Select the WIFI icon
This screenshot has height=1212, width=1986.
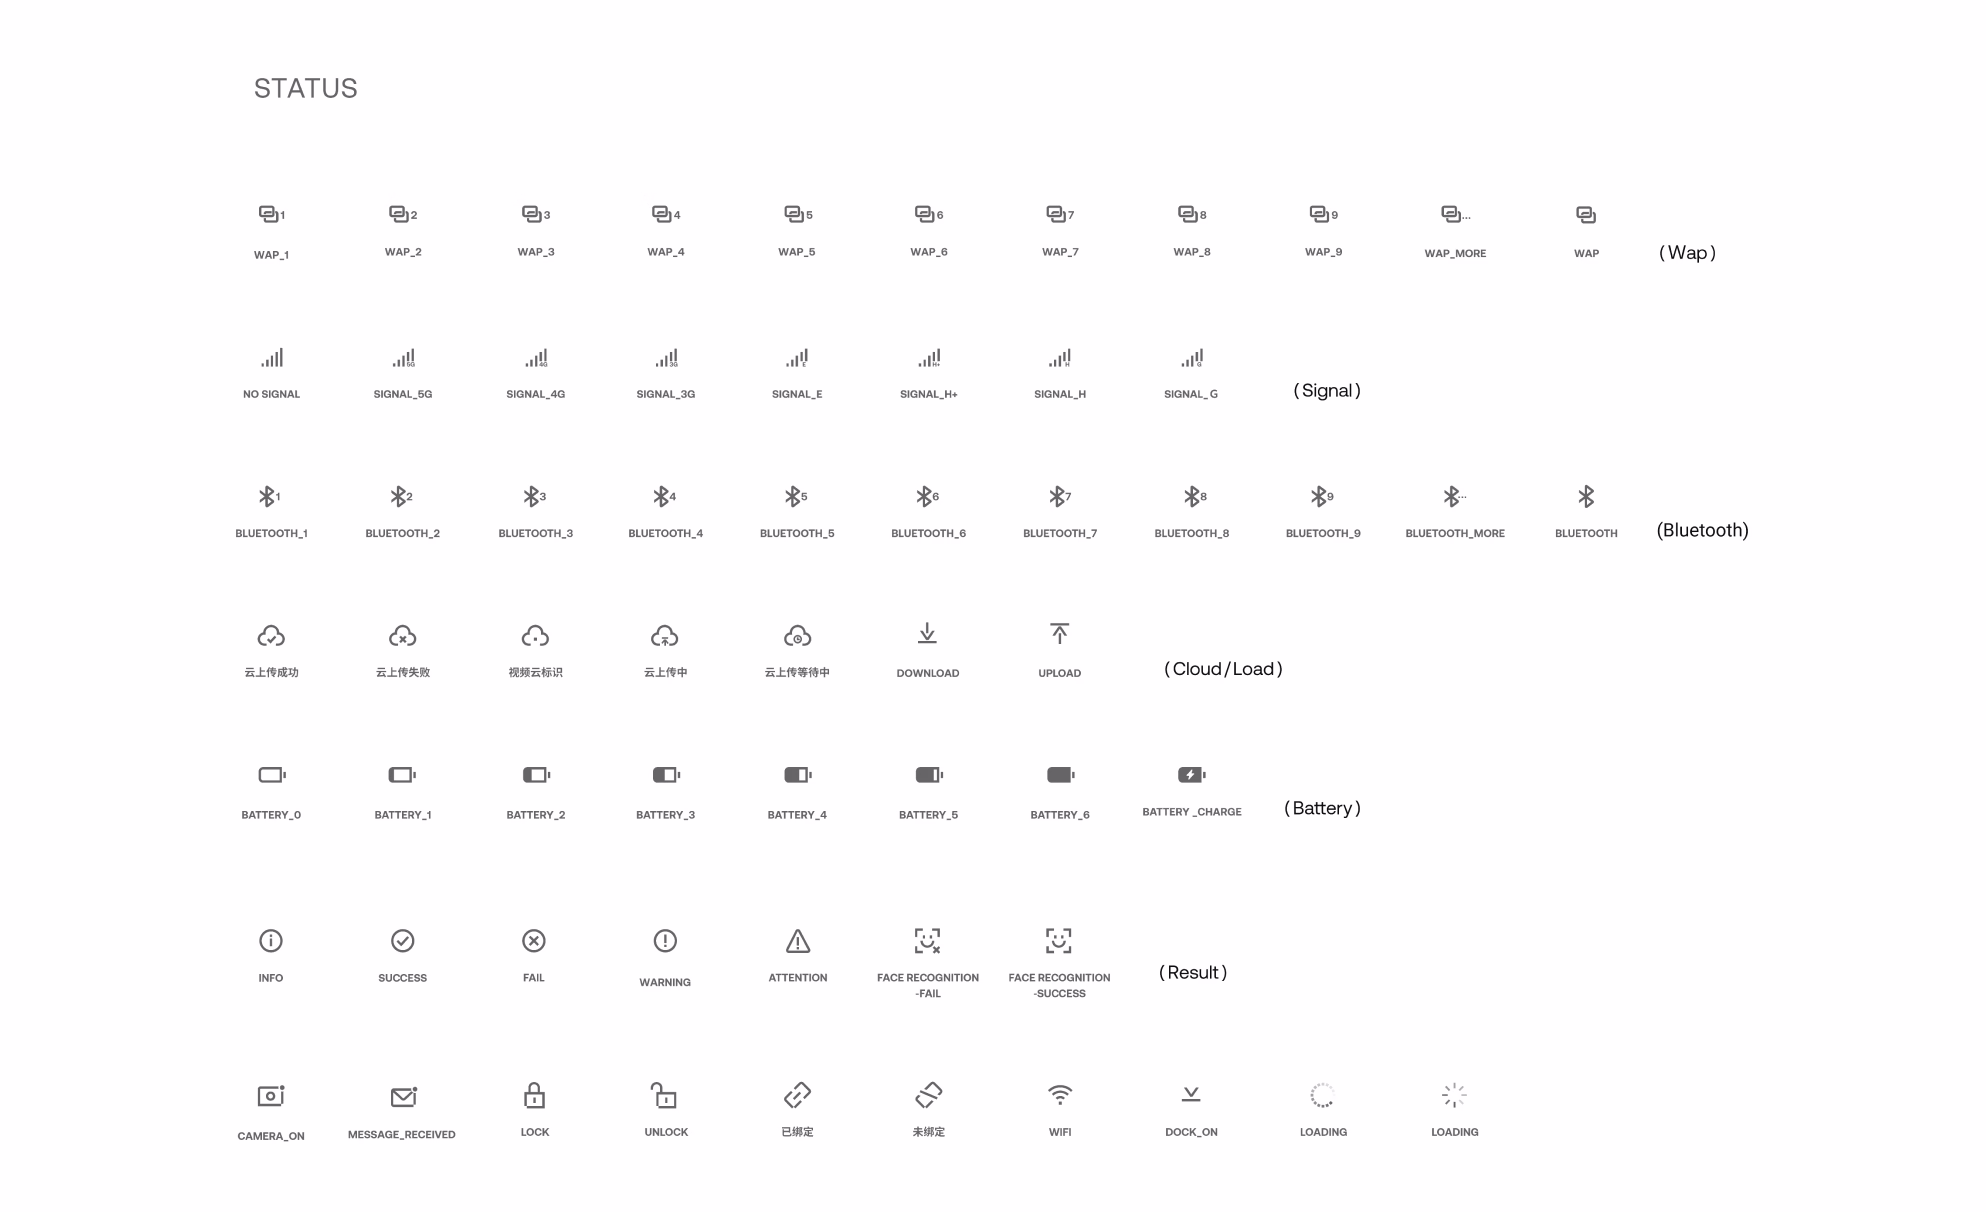pyautogui.click(x=1060, y=1095)
